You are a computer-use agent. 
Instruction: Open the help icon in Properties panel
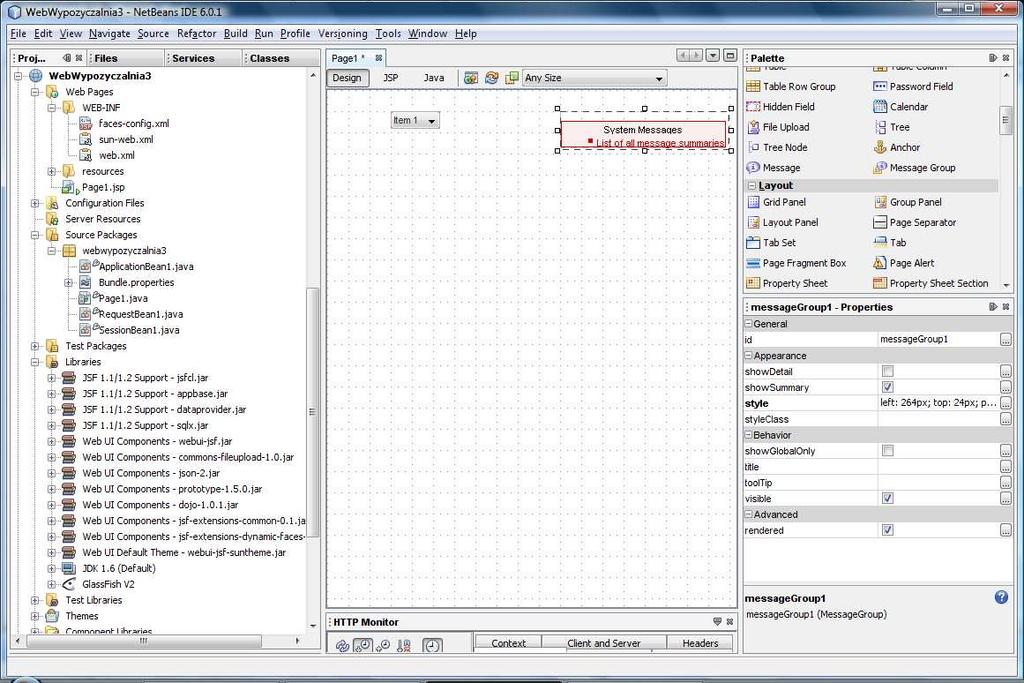1001,597
